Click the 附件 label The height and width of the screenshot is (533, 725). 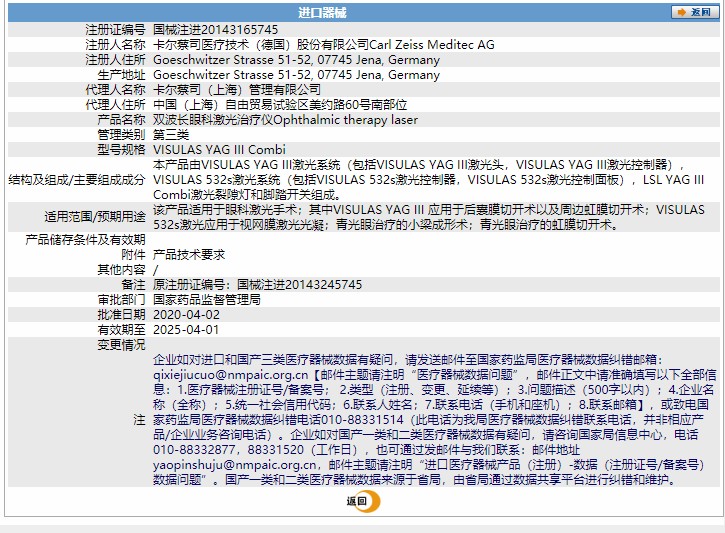133,255
